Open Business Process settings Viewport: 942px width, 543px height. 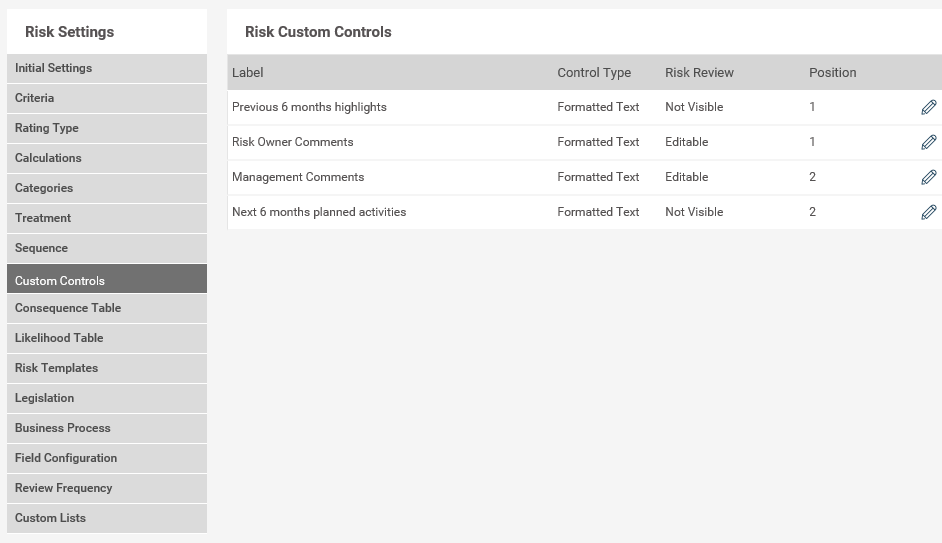107,429
